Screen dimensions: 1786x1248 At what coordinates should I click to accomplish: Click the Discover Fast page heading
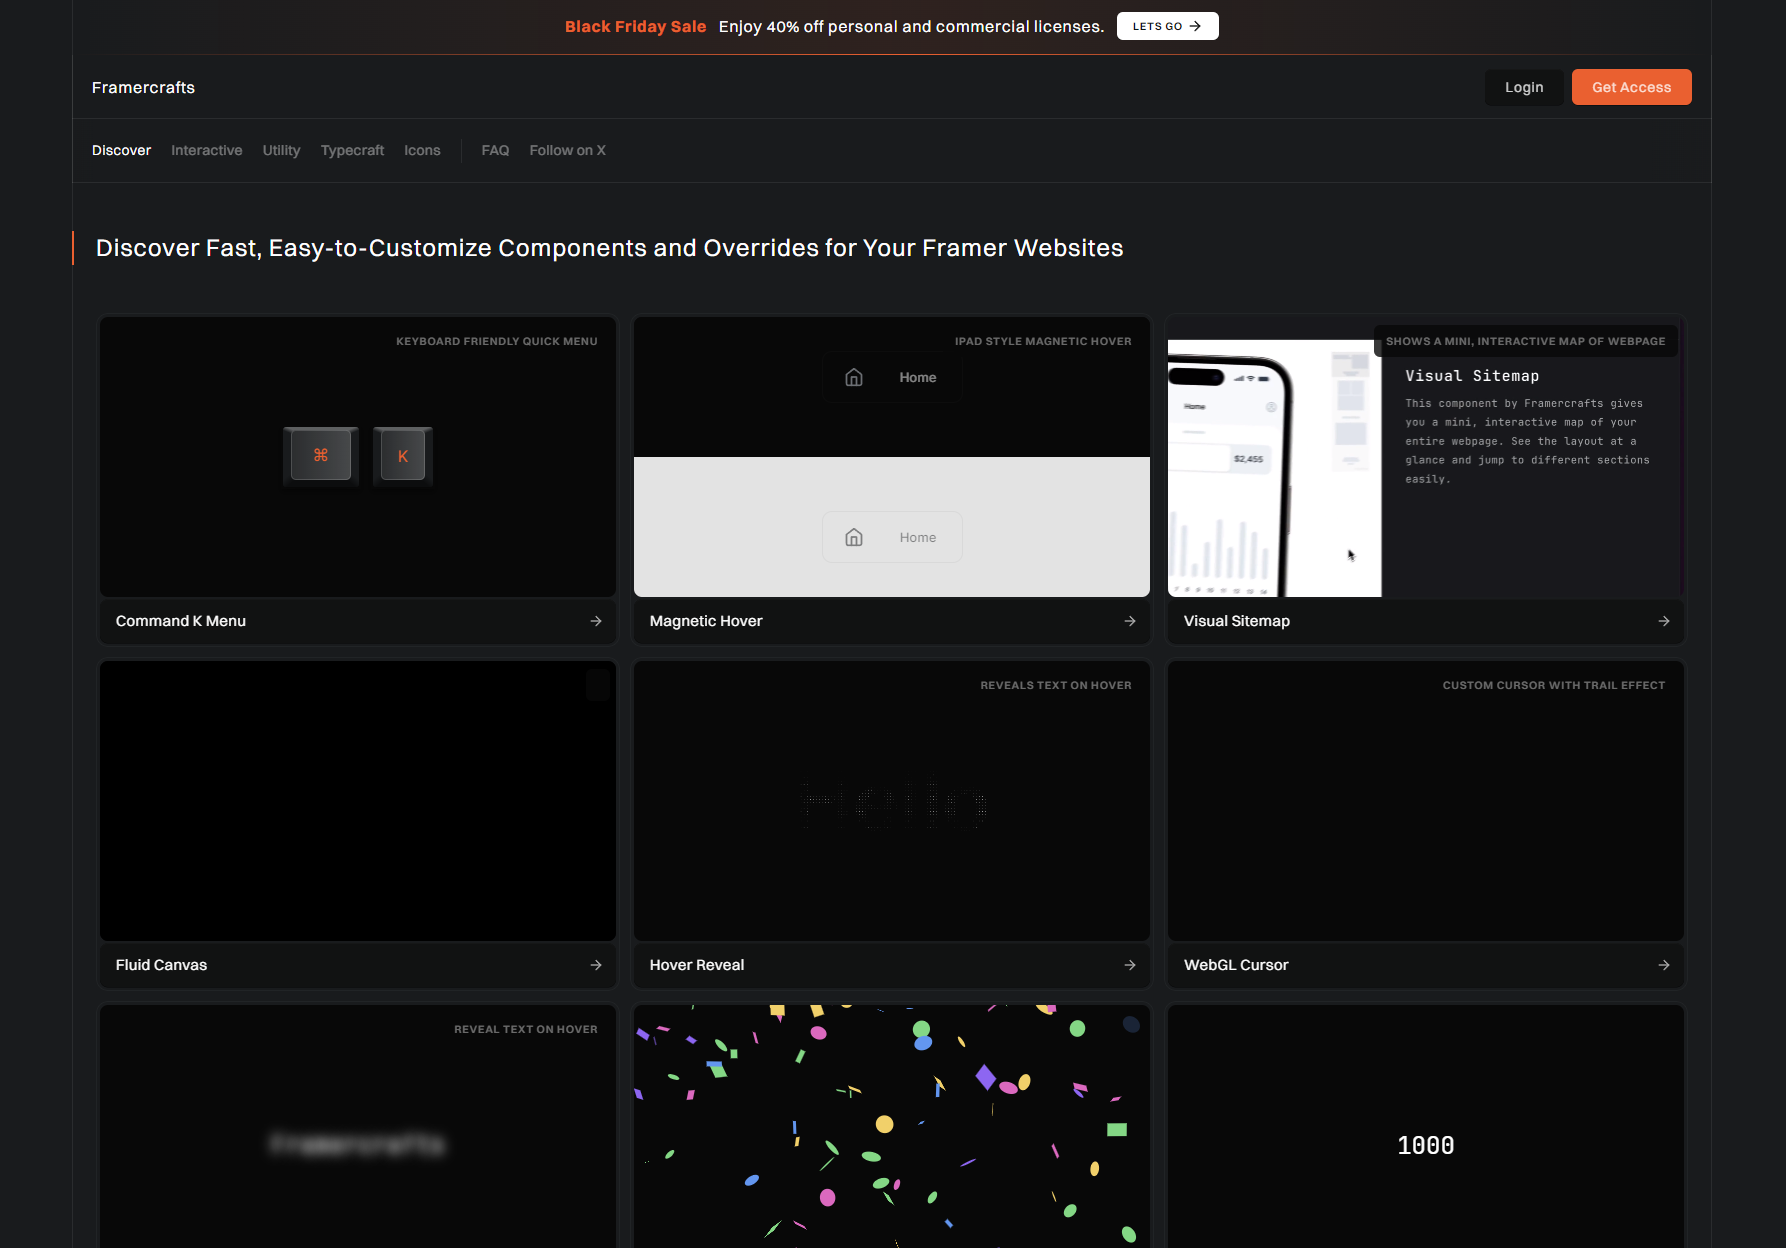click(x=610, y=248)
